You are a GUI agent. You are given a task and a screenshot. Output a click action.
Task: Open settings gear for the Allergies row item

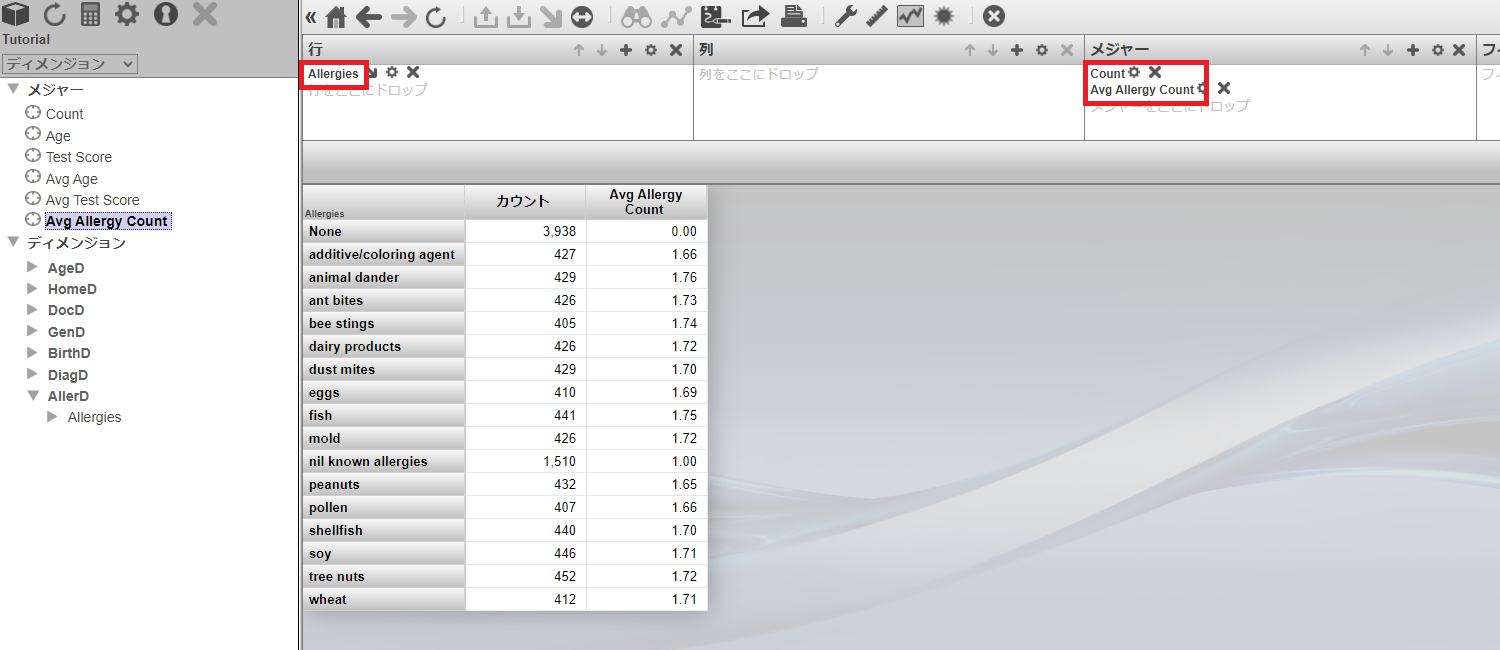(392, 72)
